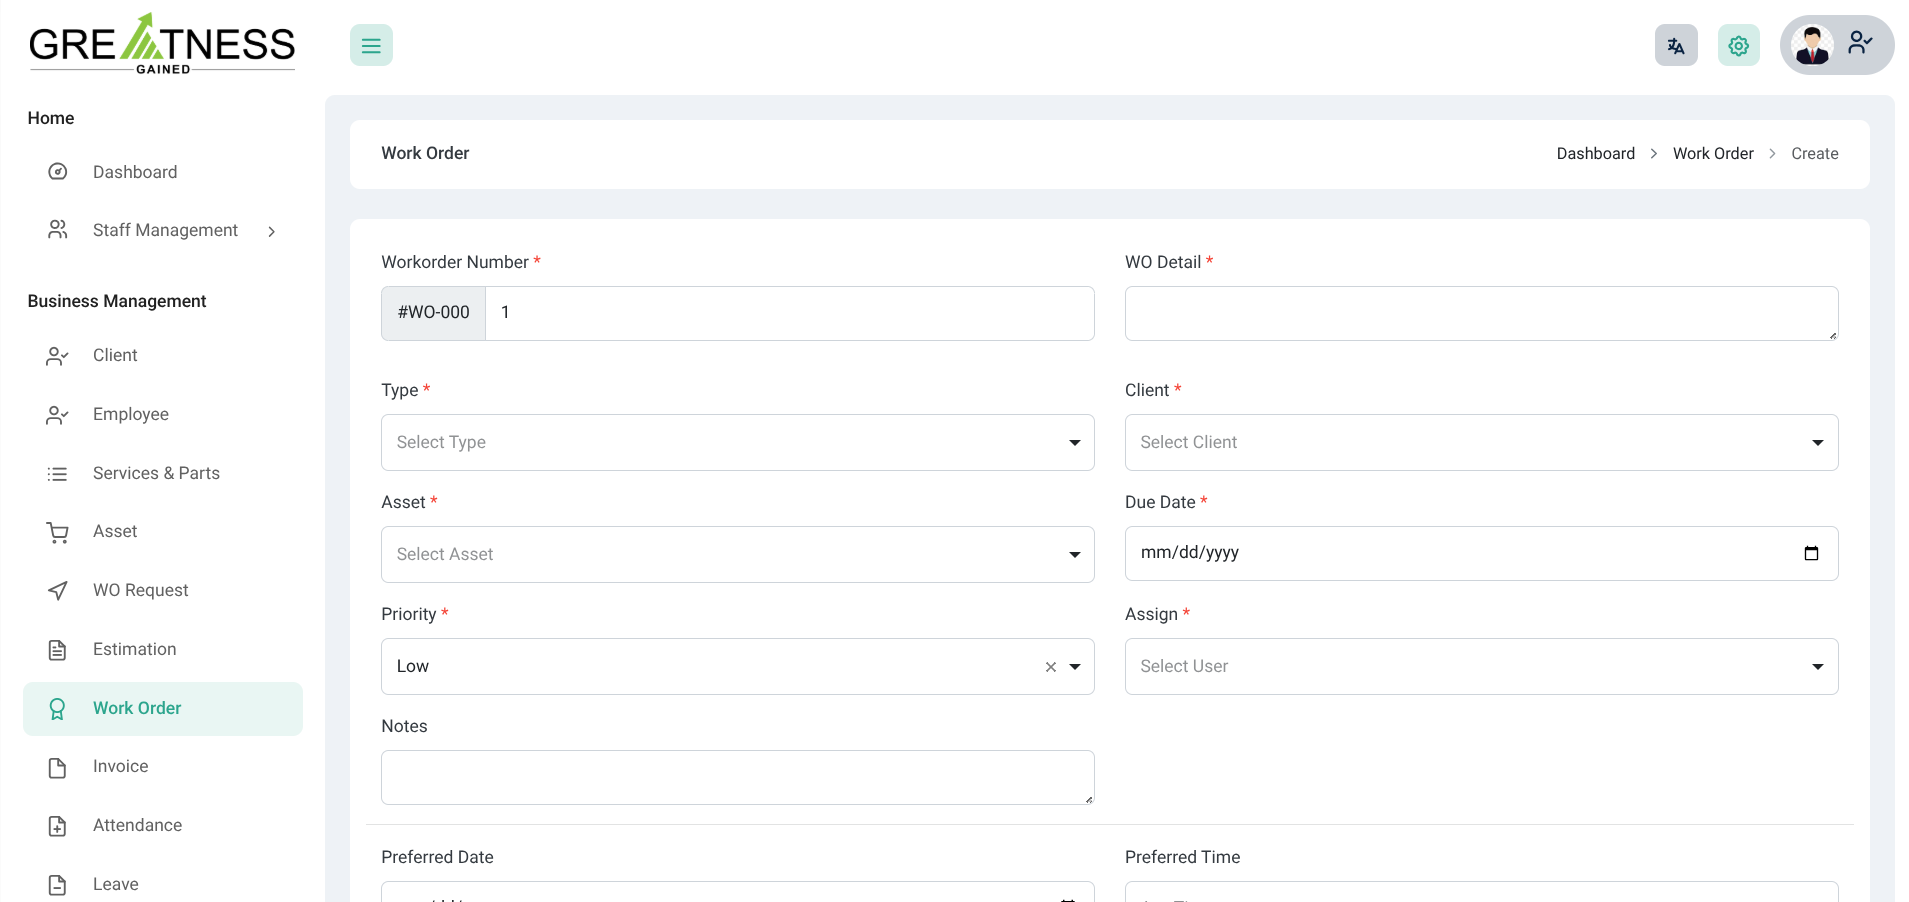Open the Select Type dropdown
This screenshot has width=1909, height=902.
click(737, 443)
